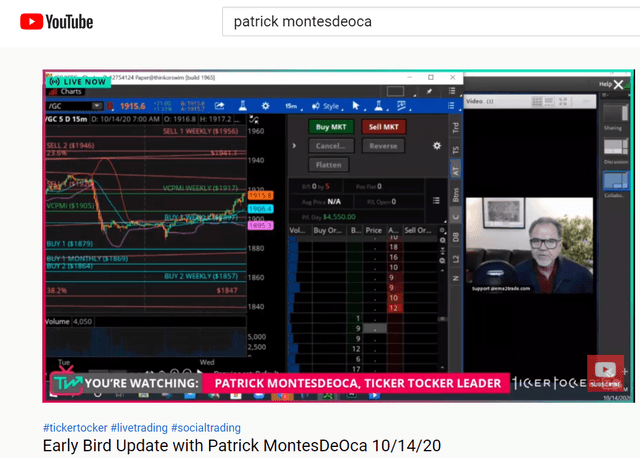Image resolution: width=640 pixels, height=458 pixels.
Task: Select the Collaboration layout thumbnail
Action: (x=616, y=180)
